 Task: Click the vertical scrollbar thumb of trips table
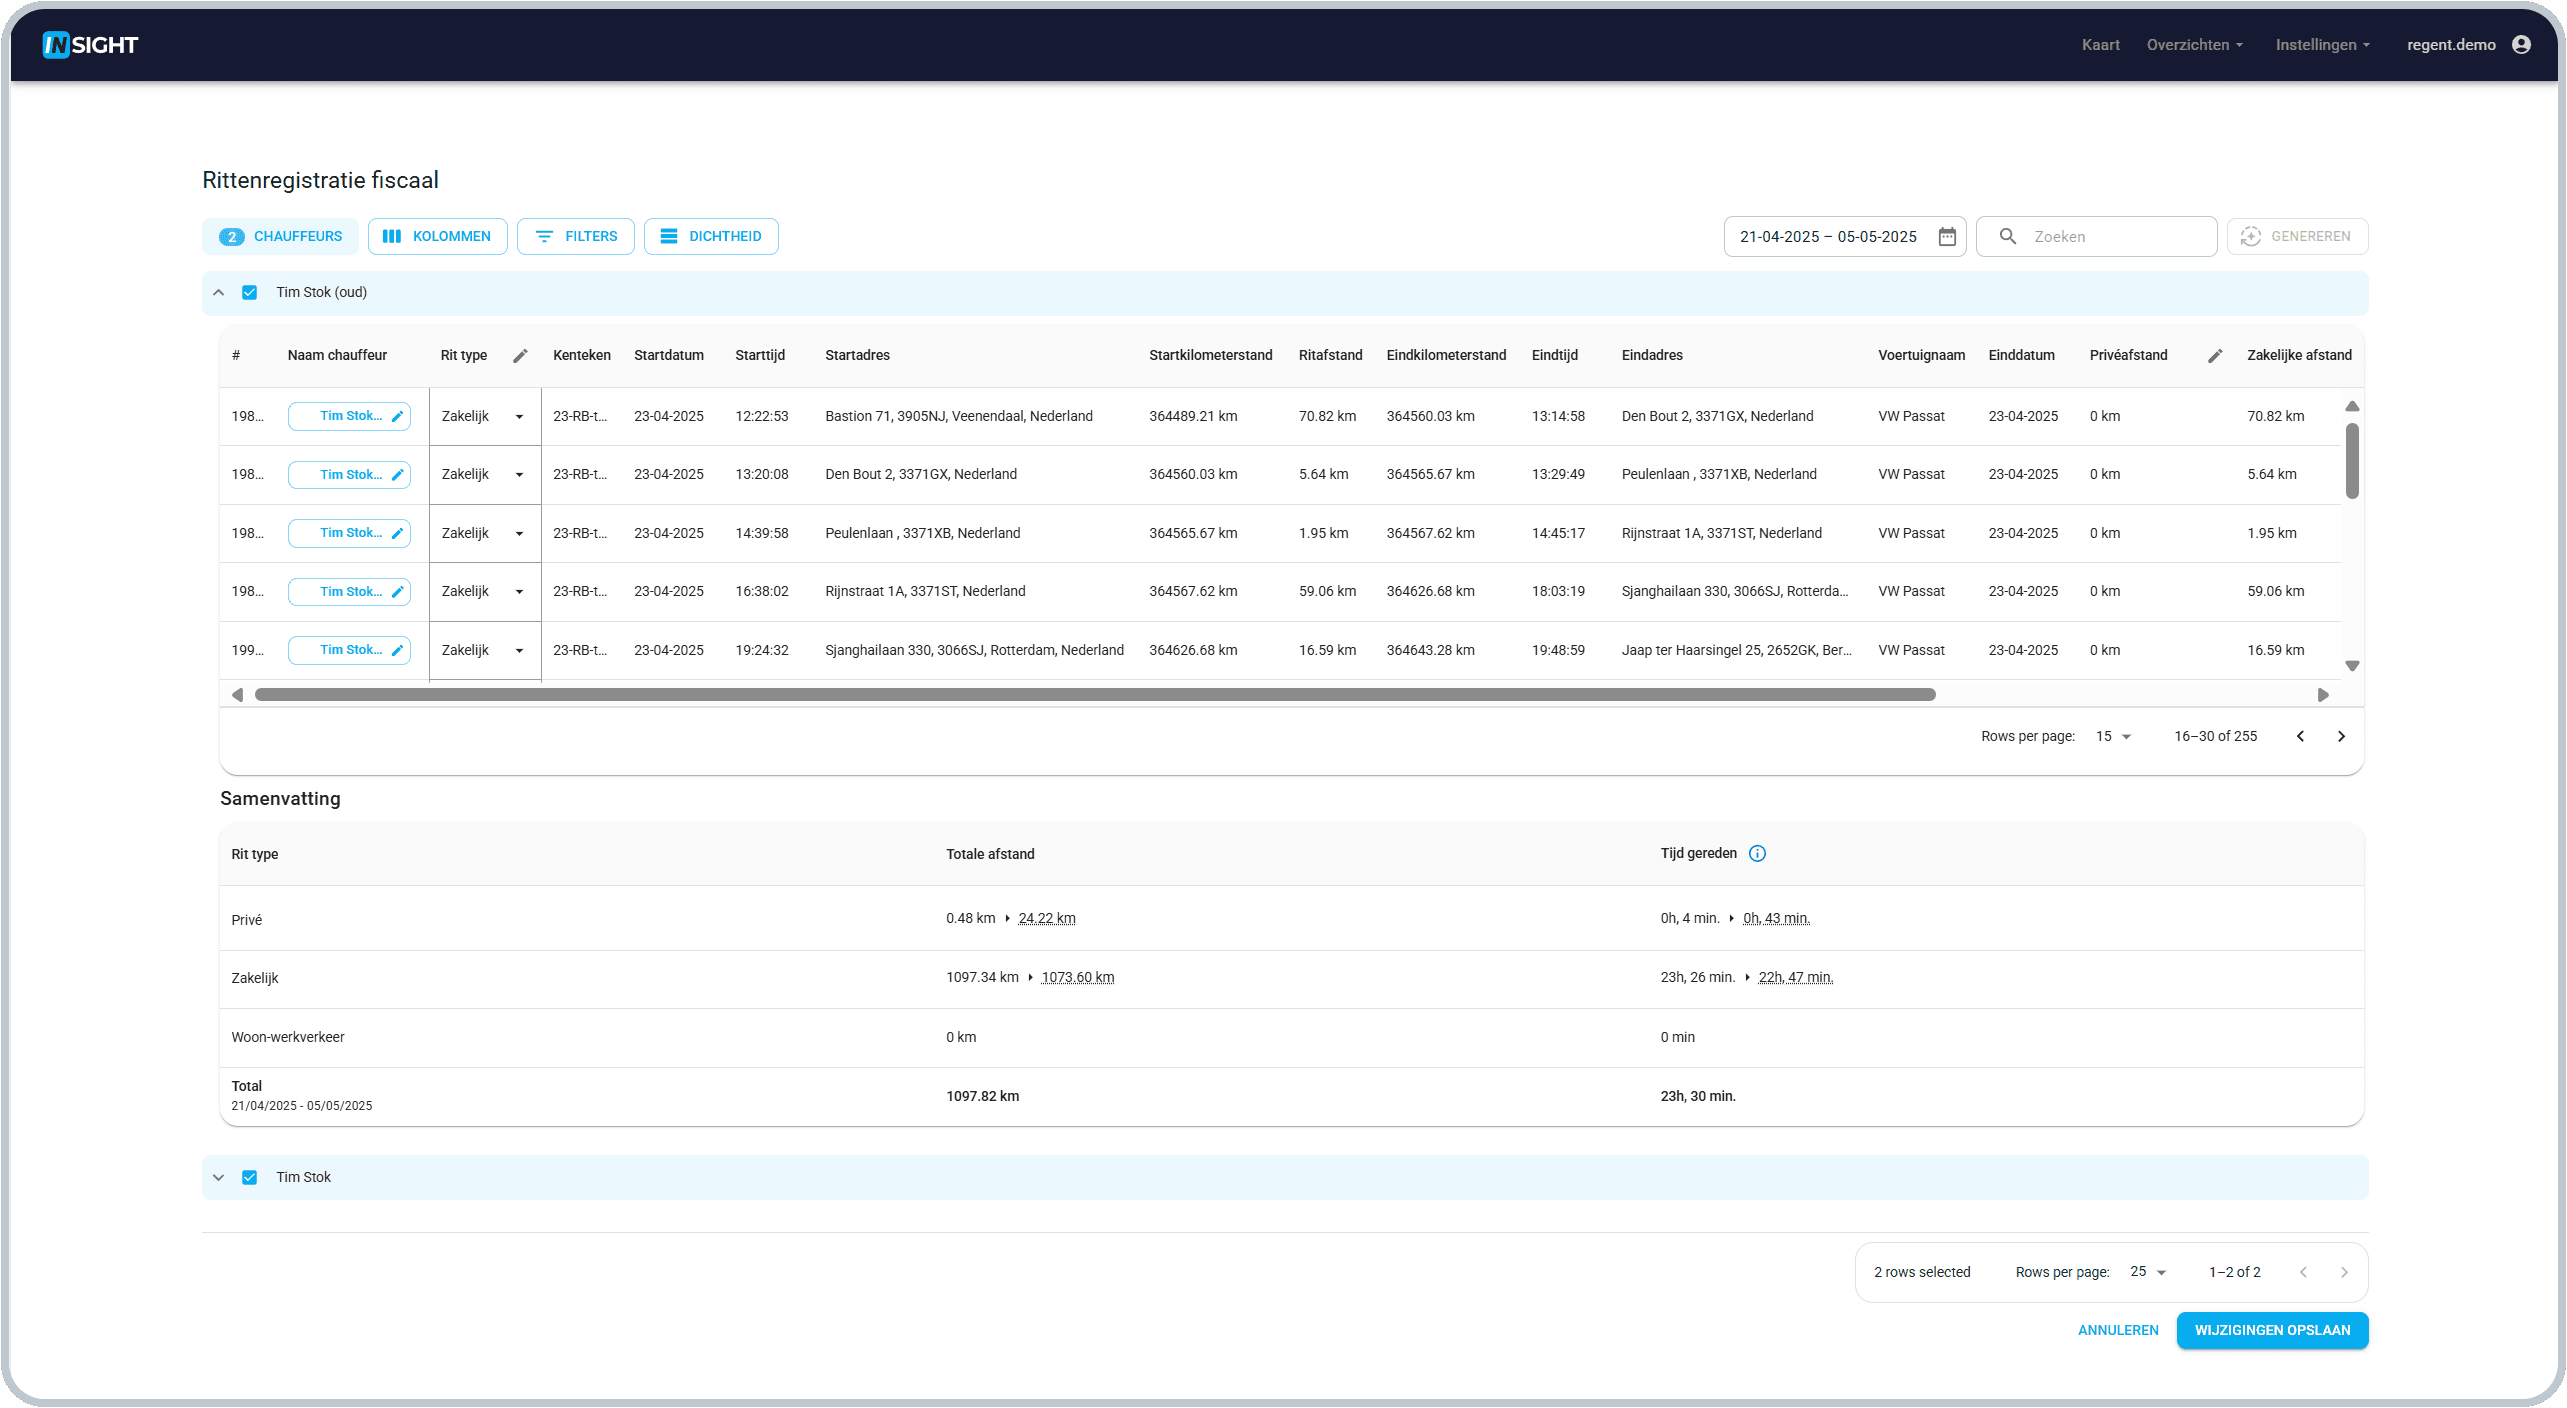[2352, 461]
